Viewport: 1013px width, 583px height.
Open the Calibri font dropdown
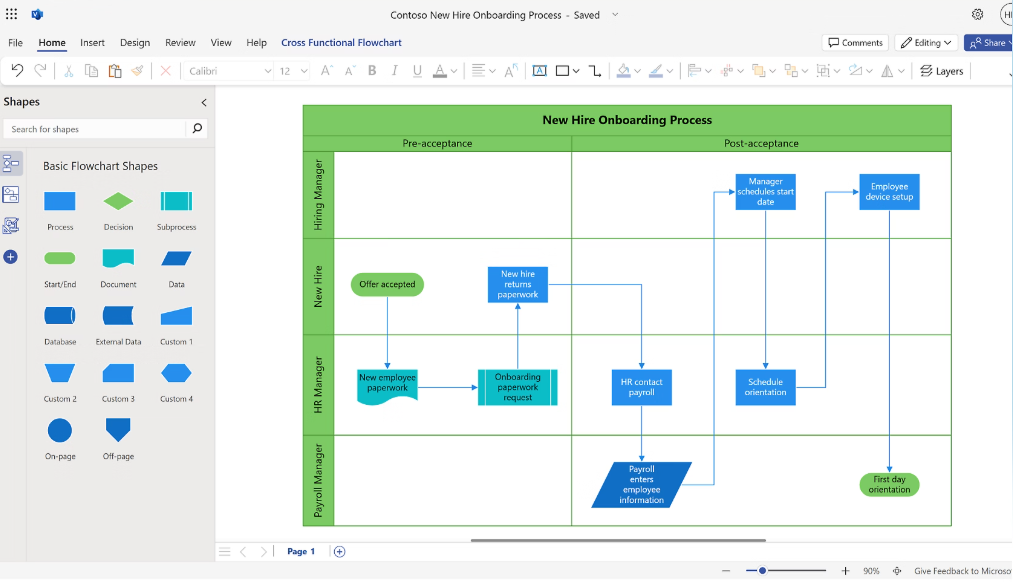tap(266, 70)
